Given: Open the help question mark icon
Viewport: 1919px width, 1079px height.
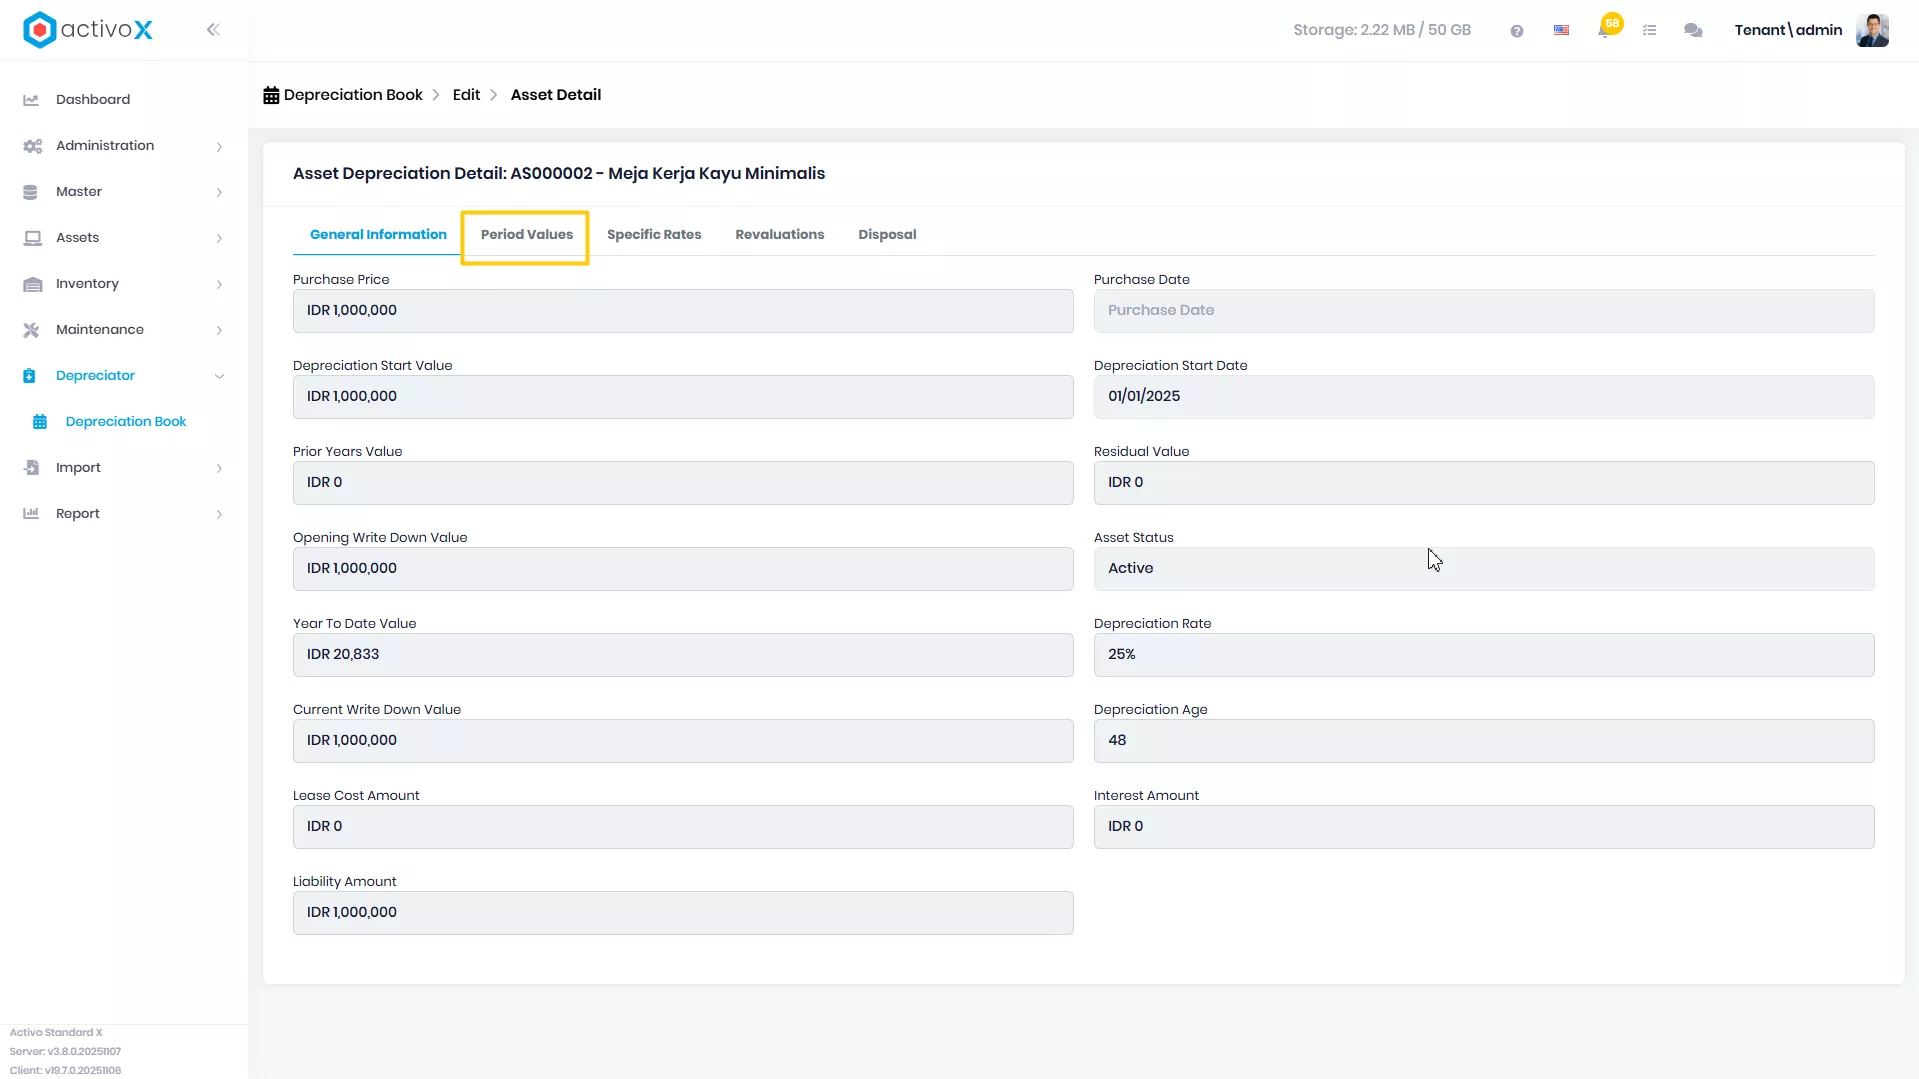Looking at the screenshot, I should tap(1517, 31).
